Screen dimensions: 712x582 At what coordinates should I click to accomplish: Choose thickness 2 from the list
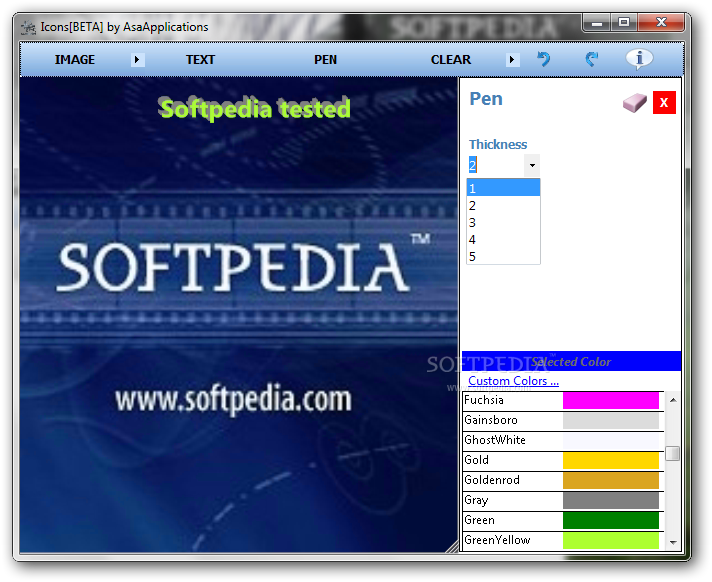[503, 205]
